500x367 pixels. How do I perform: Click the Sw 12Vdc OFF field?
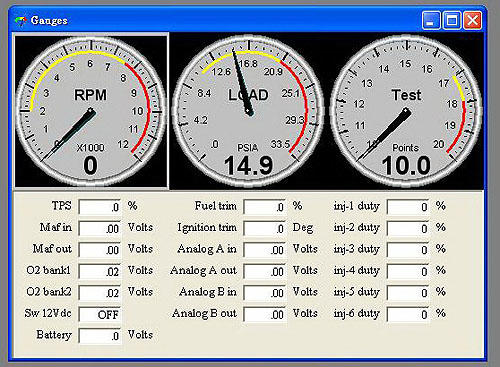(x=100, y=314)
